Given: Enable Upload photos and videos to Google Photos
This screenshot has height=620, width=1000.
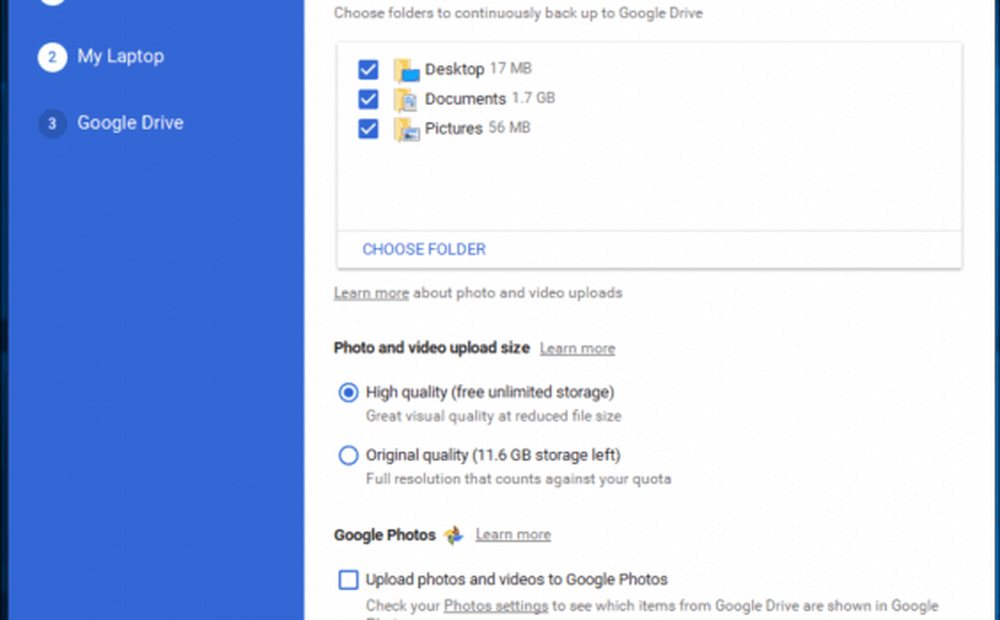Looking at the screenshot, I should click(x=348, y=580).
